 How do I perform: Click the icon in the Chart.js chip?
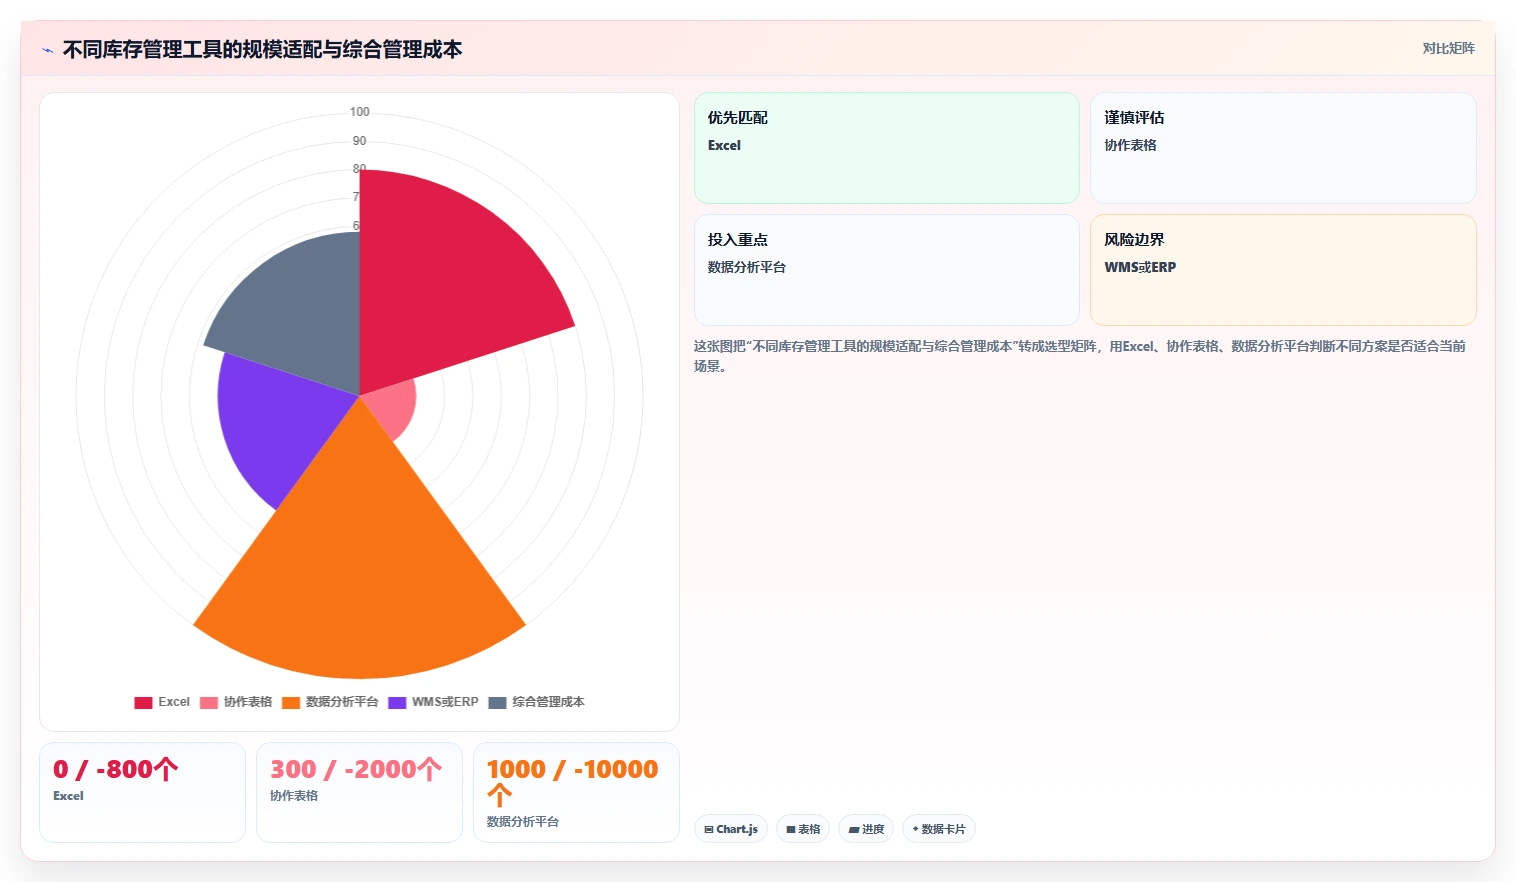coord(709,830)
